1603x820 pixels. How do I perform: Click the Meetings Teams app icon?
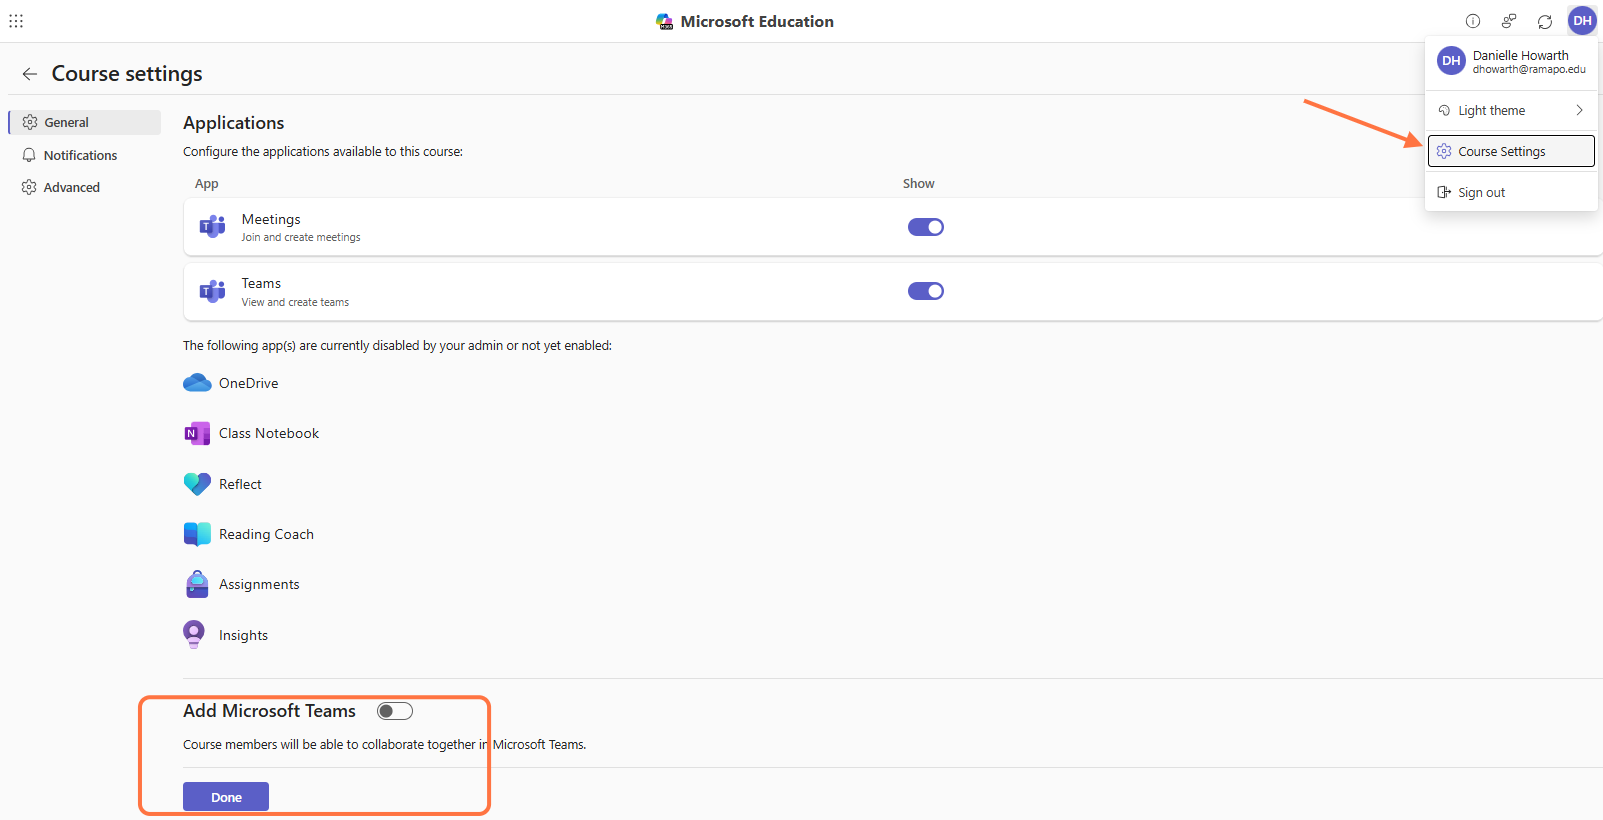pos(212,227)
